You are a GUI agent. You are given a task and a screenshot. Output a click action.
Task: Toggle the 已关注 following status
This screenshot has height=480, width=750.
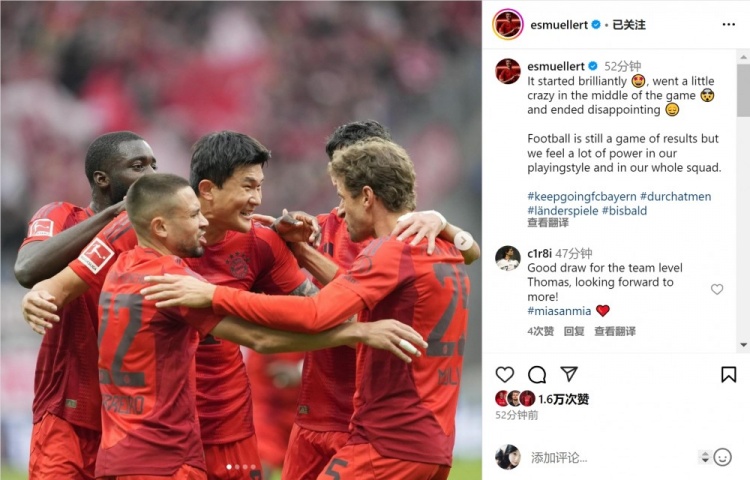(x=629, y=25)
